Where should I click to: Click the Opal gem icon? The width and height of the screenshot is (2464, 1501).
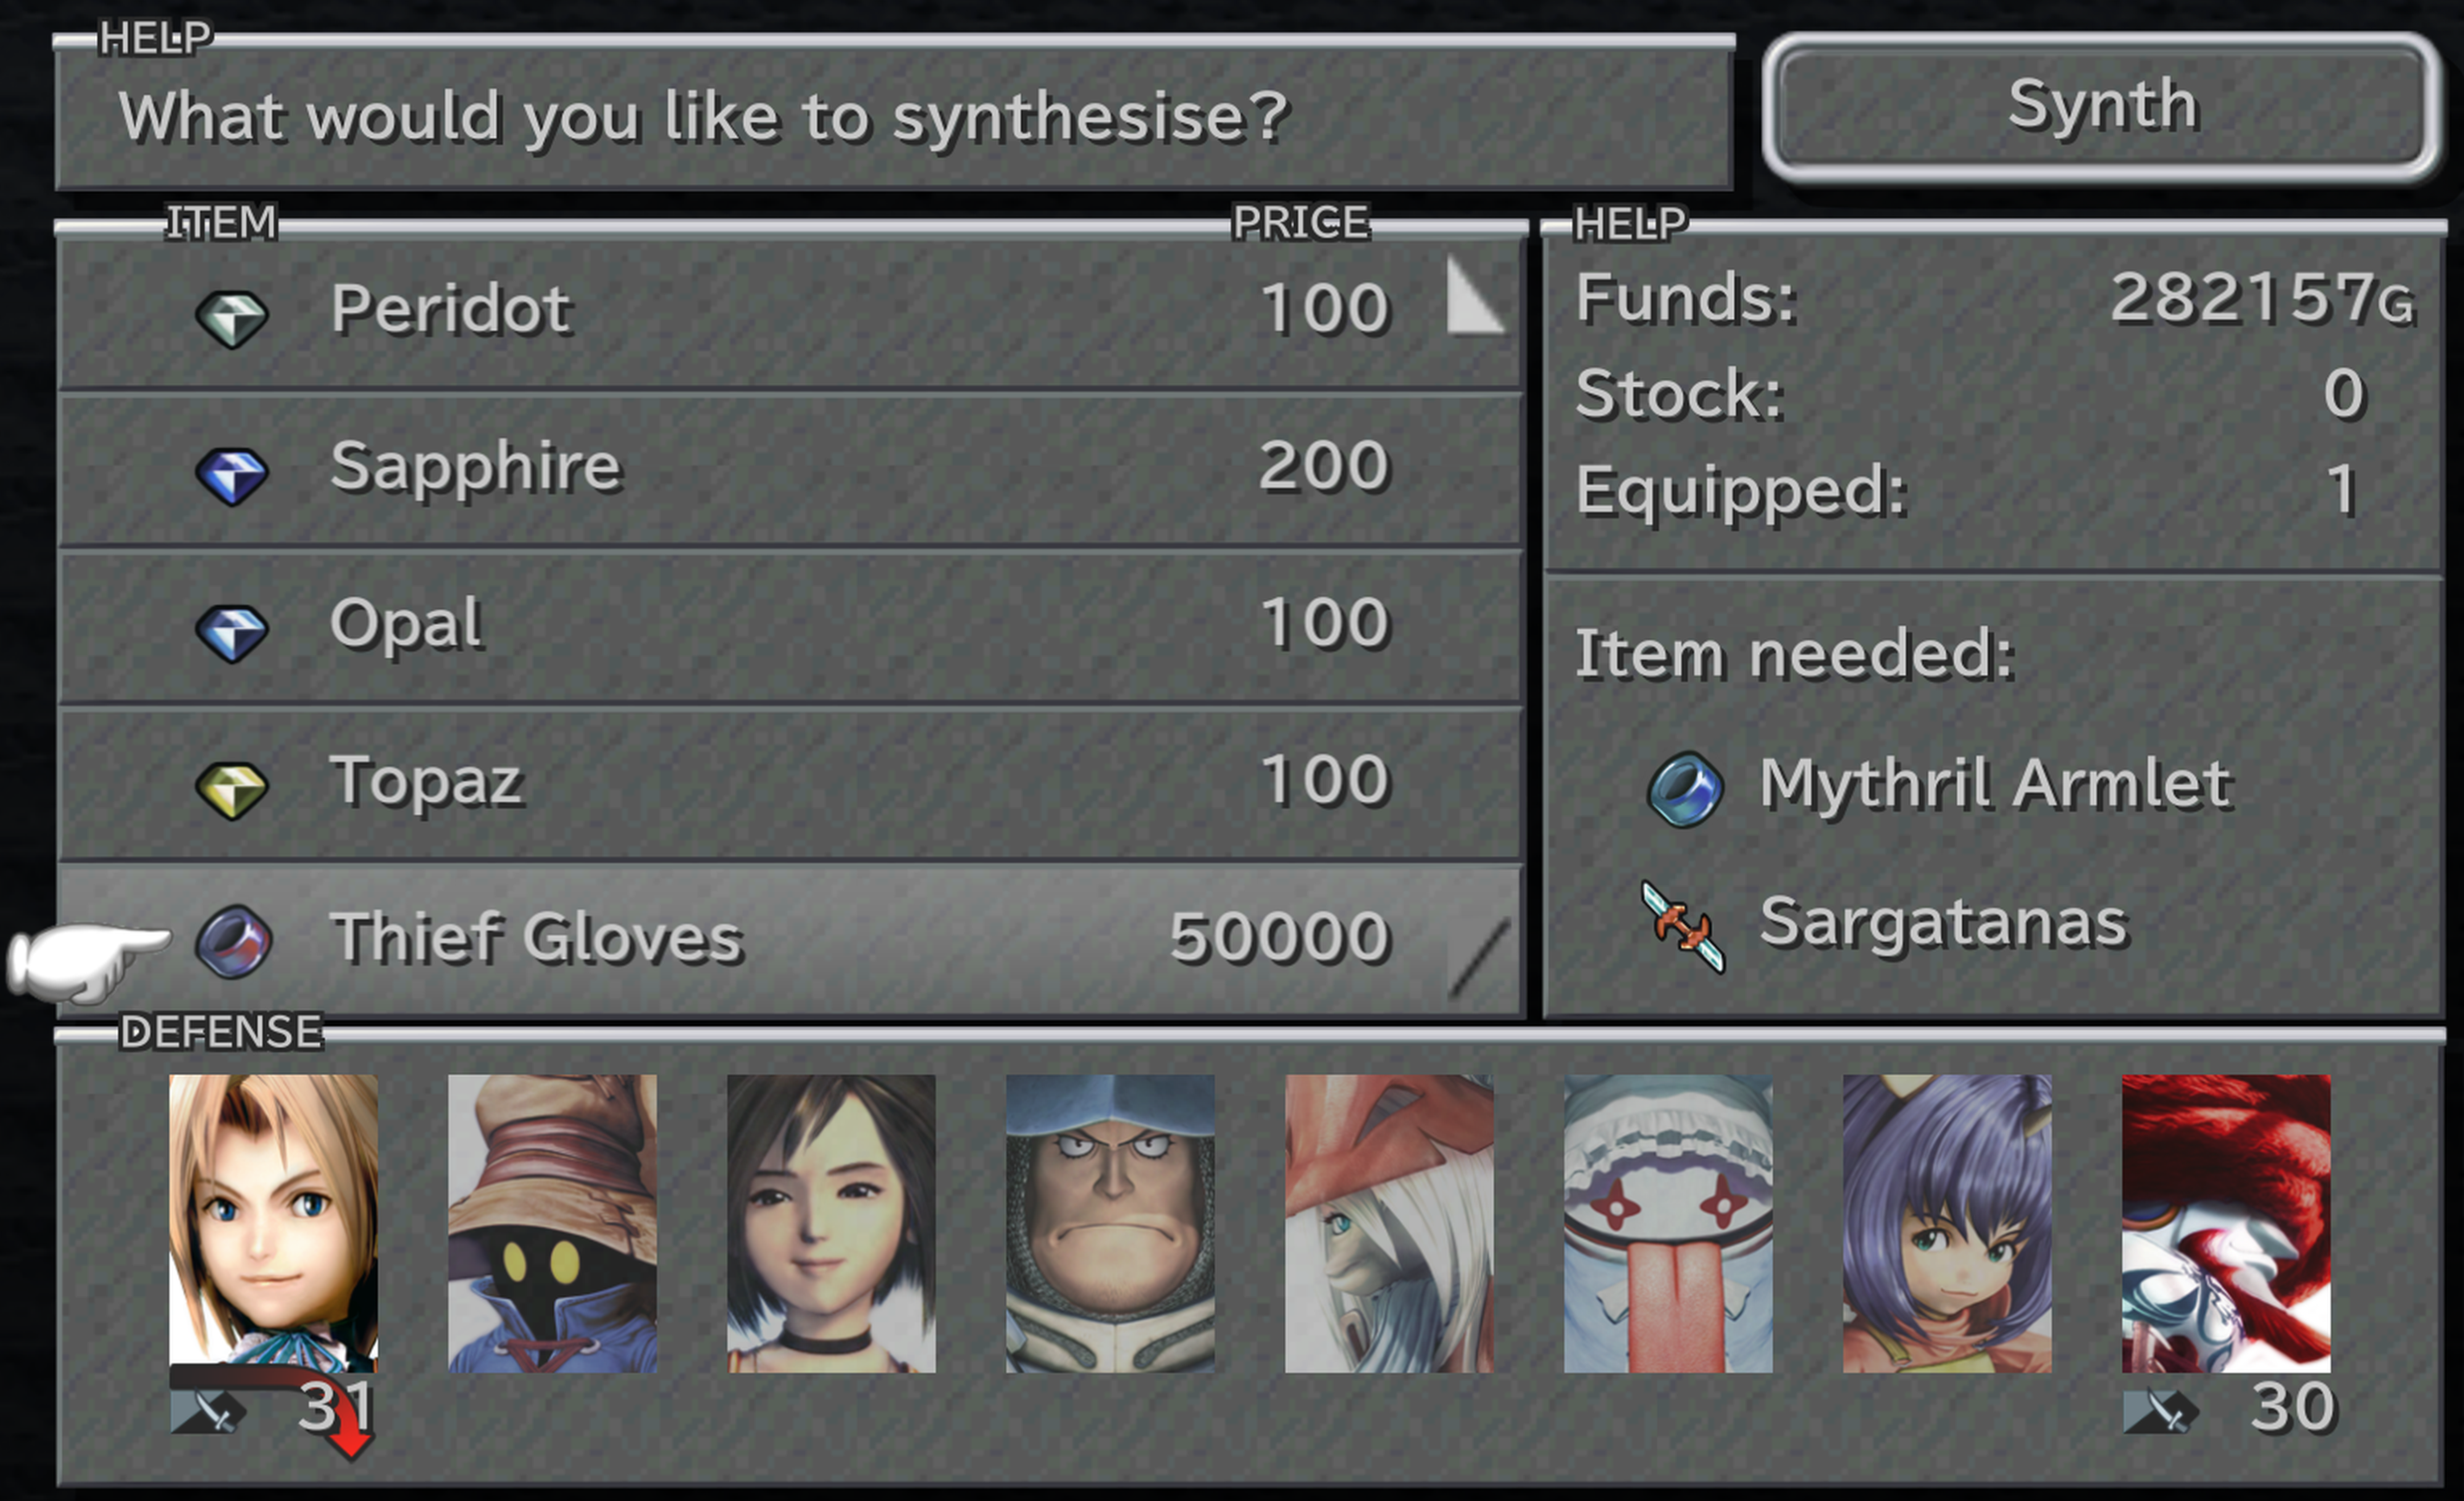[232, 633]
